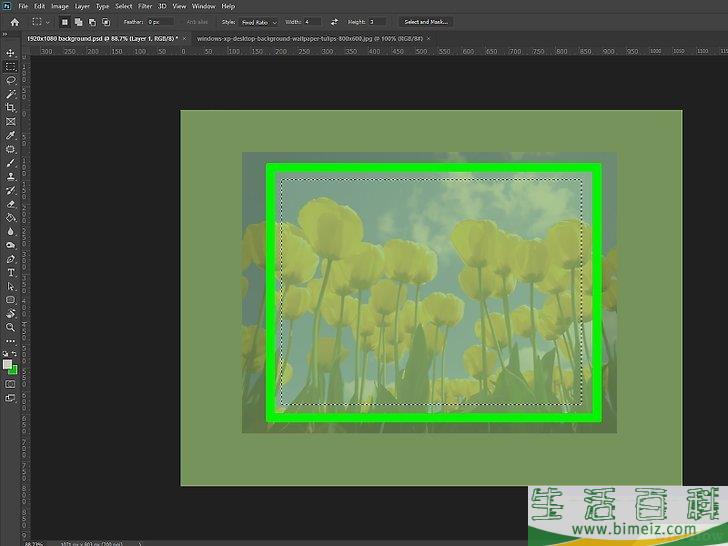Image resolution: width=728 pixels, height=546 pixels.
Task: Select the Blur tool
Action: 11,232
